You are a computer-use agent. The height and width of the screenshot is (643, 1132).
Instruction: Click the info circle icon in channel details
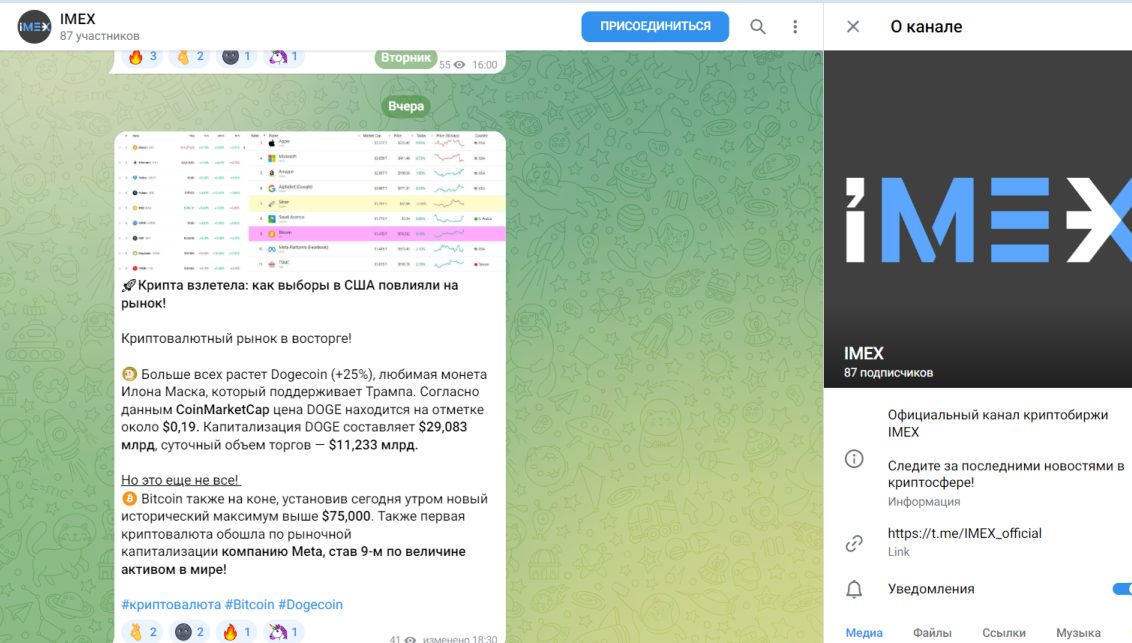coord(854,459)
